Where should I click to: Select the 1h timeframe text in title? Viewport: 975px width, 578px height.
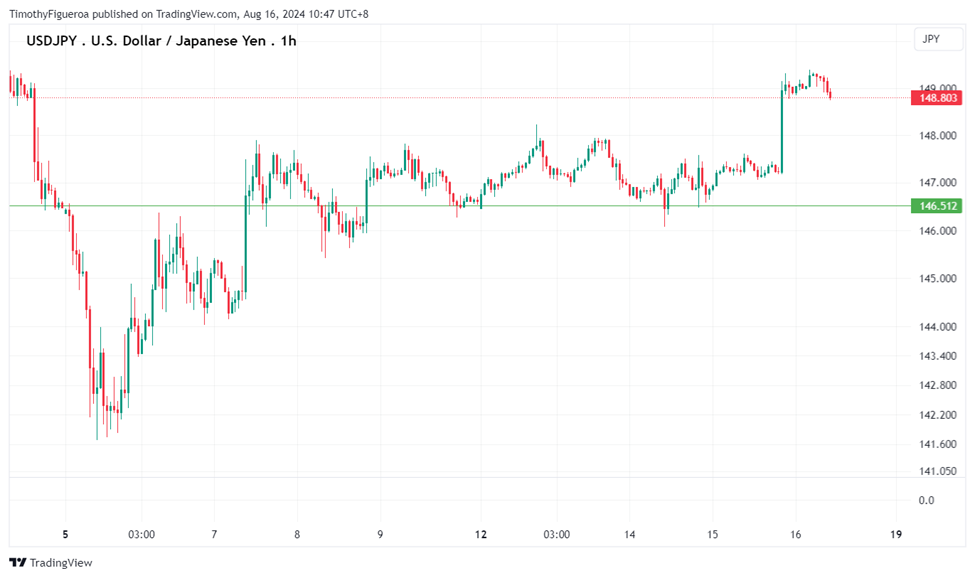[289, 41]
